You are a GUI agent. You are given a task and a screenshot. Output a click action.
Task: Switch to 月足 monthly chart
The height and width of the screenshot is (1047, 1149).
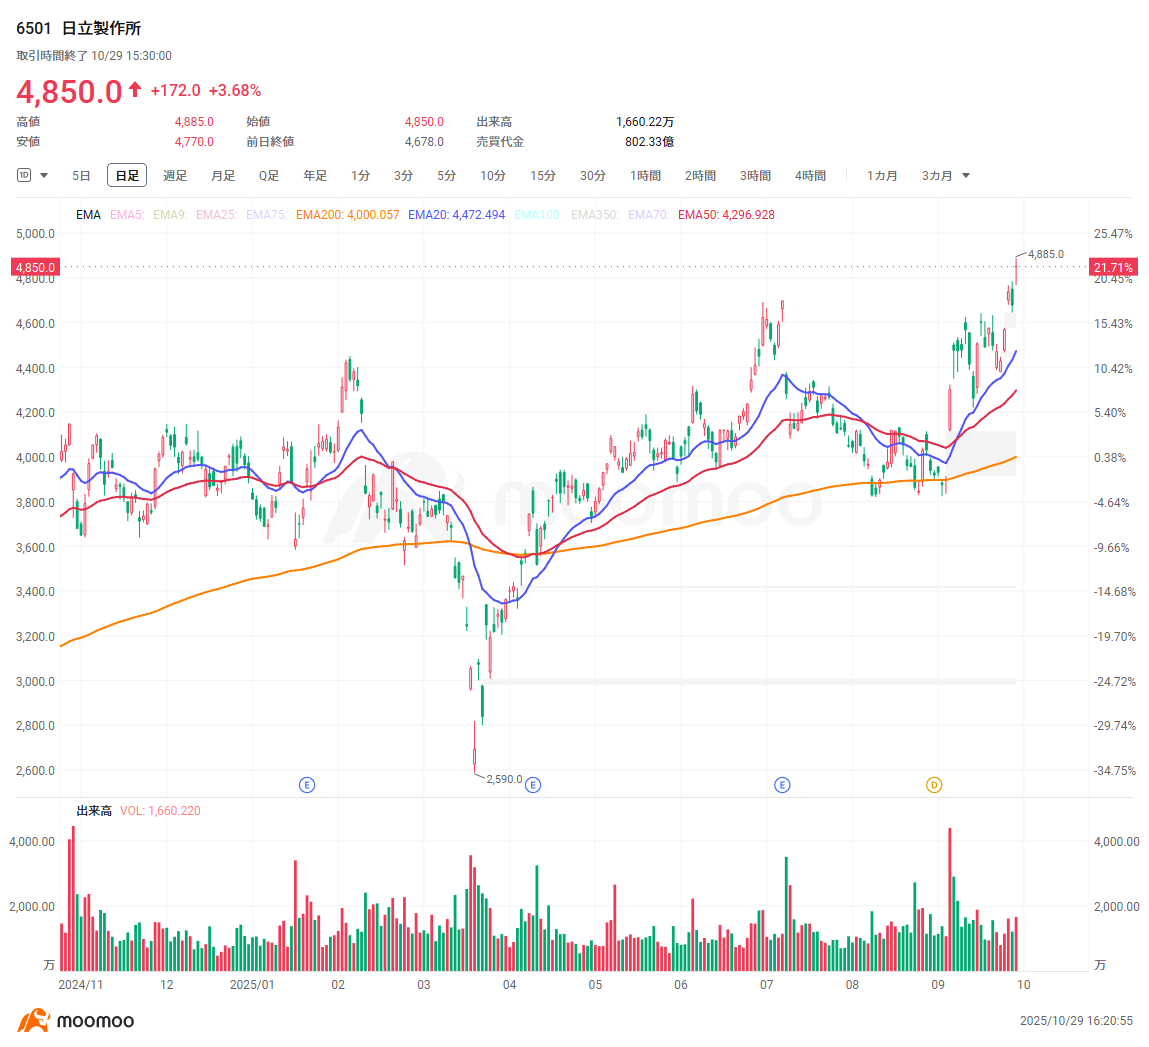(223, 176)
